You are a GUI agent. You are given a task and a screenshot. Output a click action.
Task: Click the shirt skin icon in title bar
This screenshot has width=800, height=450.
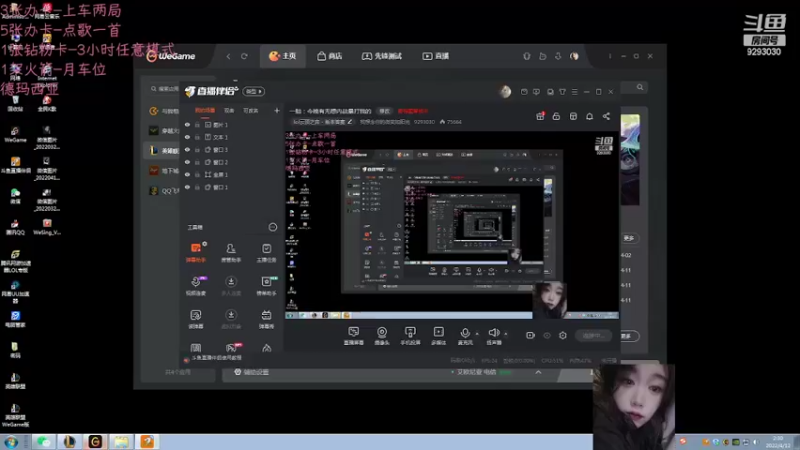pyautogui.click(x=562, y=92)
